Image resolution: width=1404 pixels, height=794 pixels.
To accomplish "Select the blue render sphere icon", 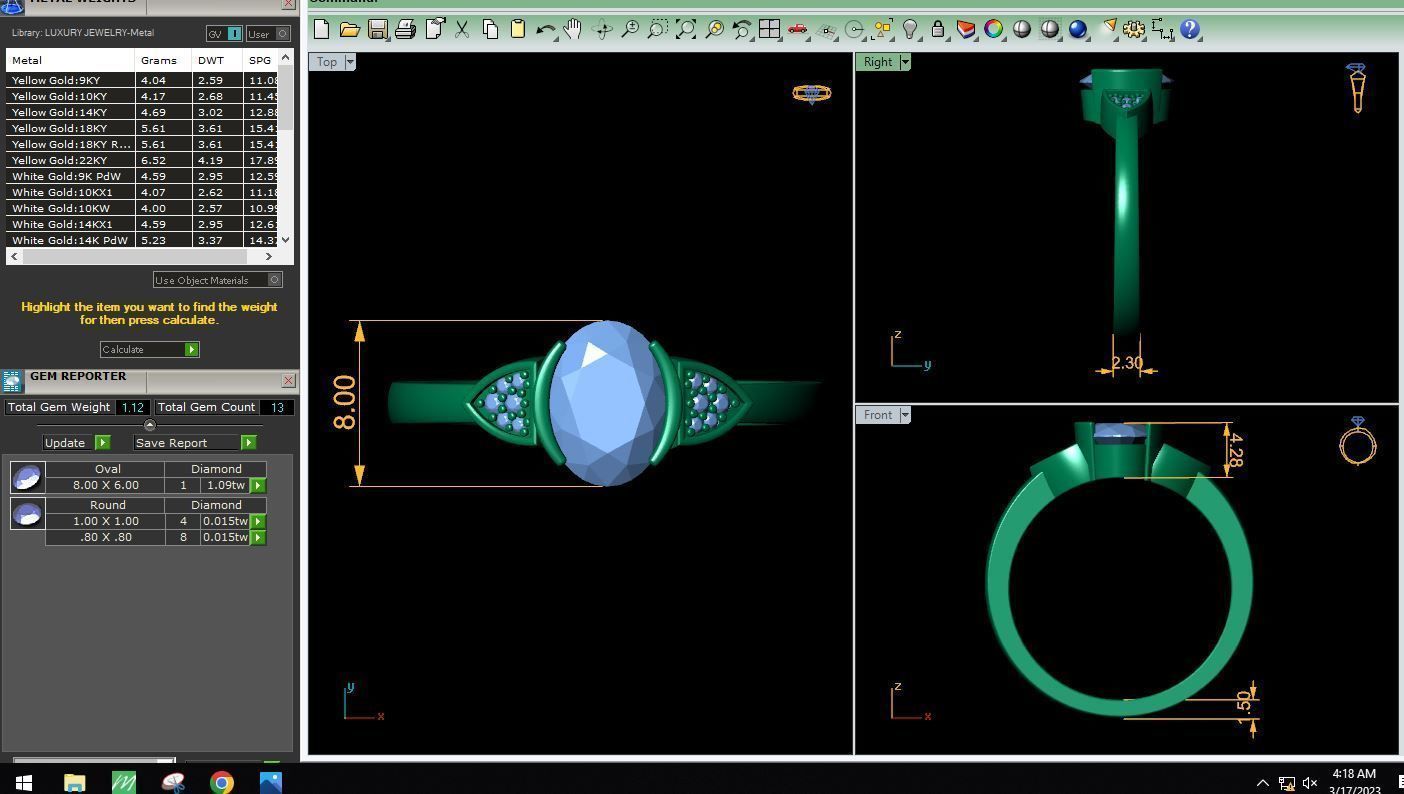I will pyautogui.click(x=1078, y=30).
